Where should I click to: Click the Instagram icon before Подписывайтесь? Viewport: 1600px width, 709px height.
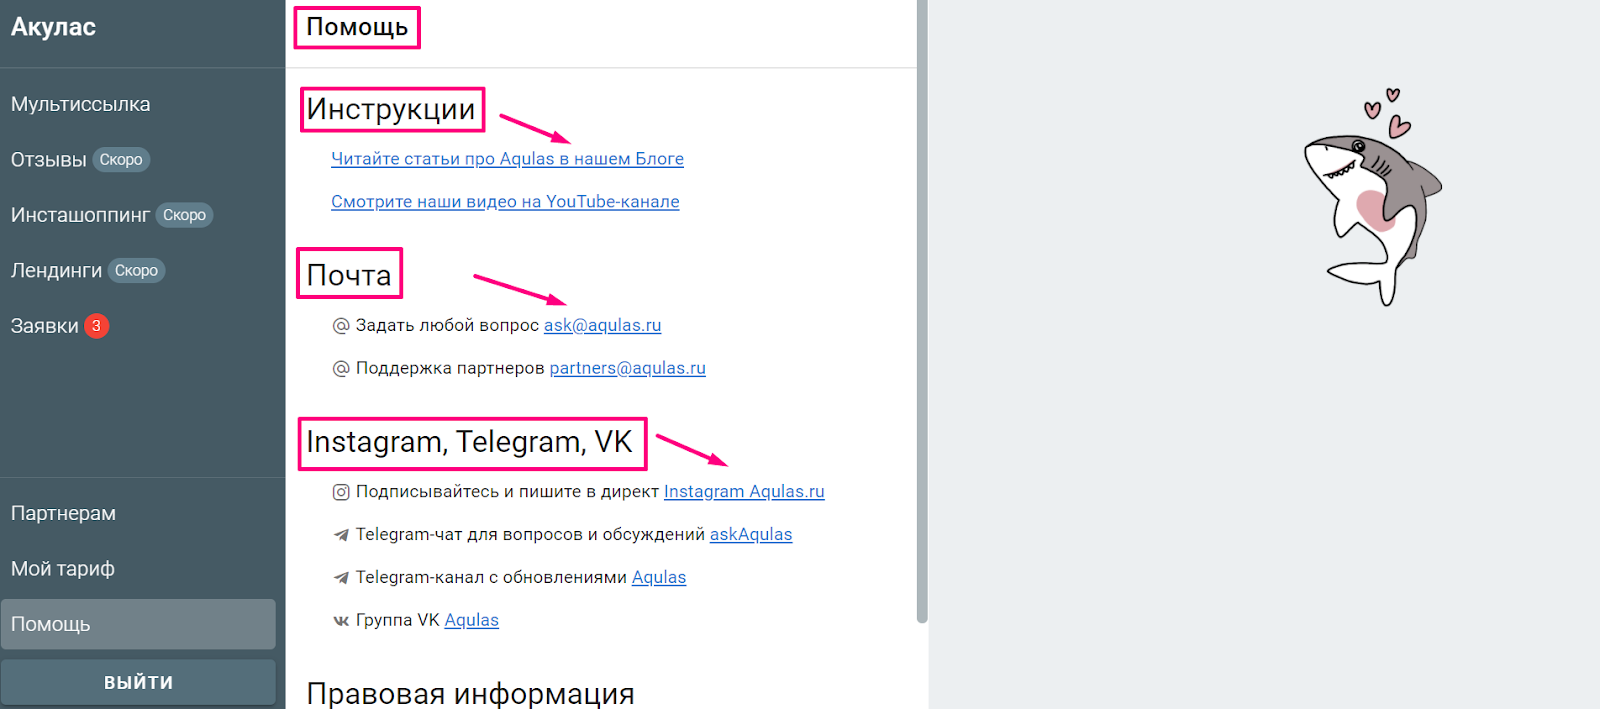tap(341, 492)
